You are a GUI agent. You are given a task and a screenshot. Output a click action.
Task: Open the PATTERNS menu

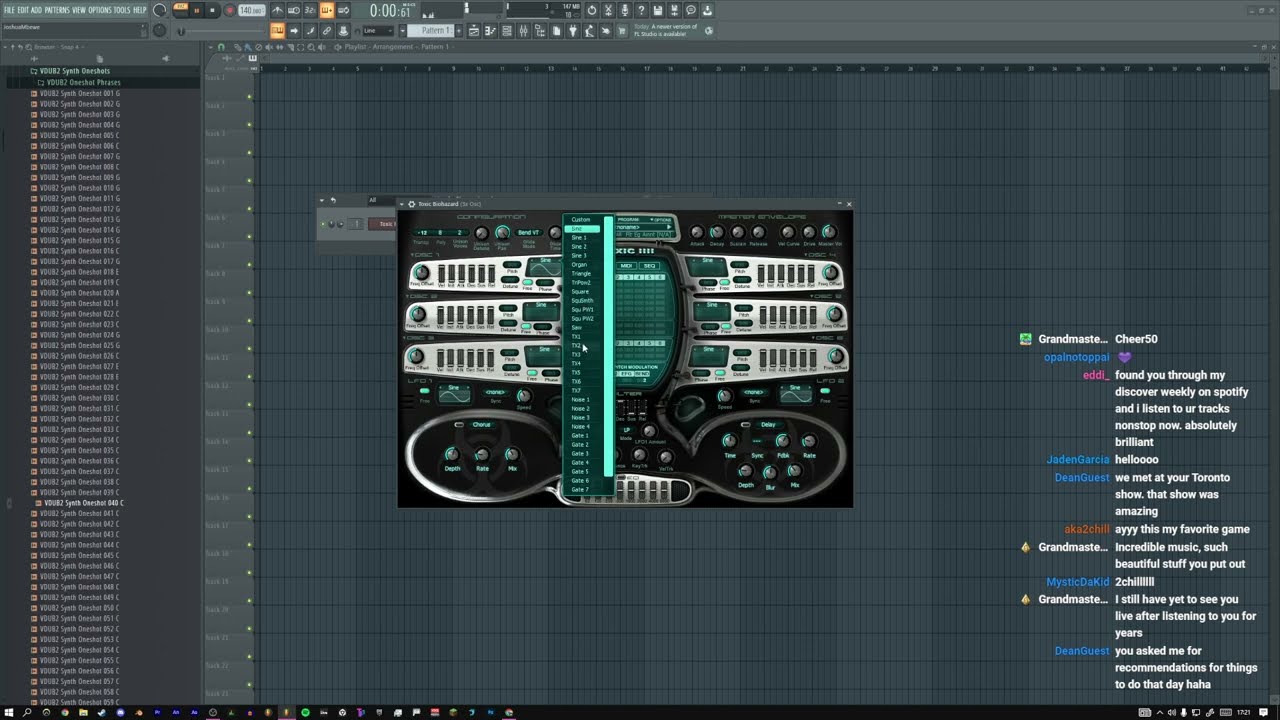tap(57, 10)
